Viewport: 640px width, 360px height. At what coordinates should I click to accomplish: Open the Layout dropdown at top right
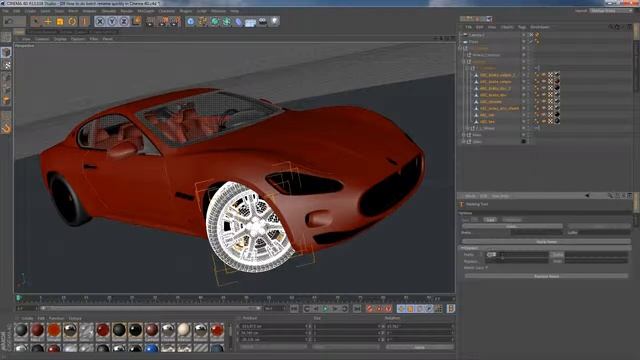(611, 11)
